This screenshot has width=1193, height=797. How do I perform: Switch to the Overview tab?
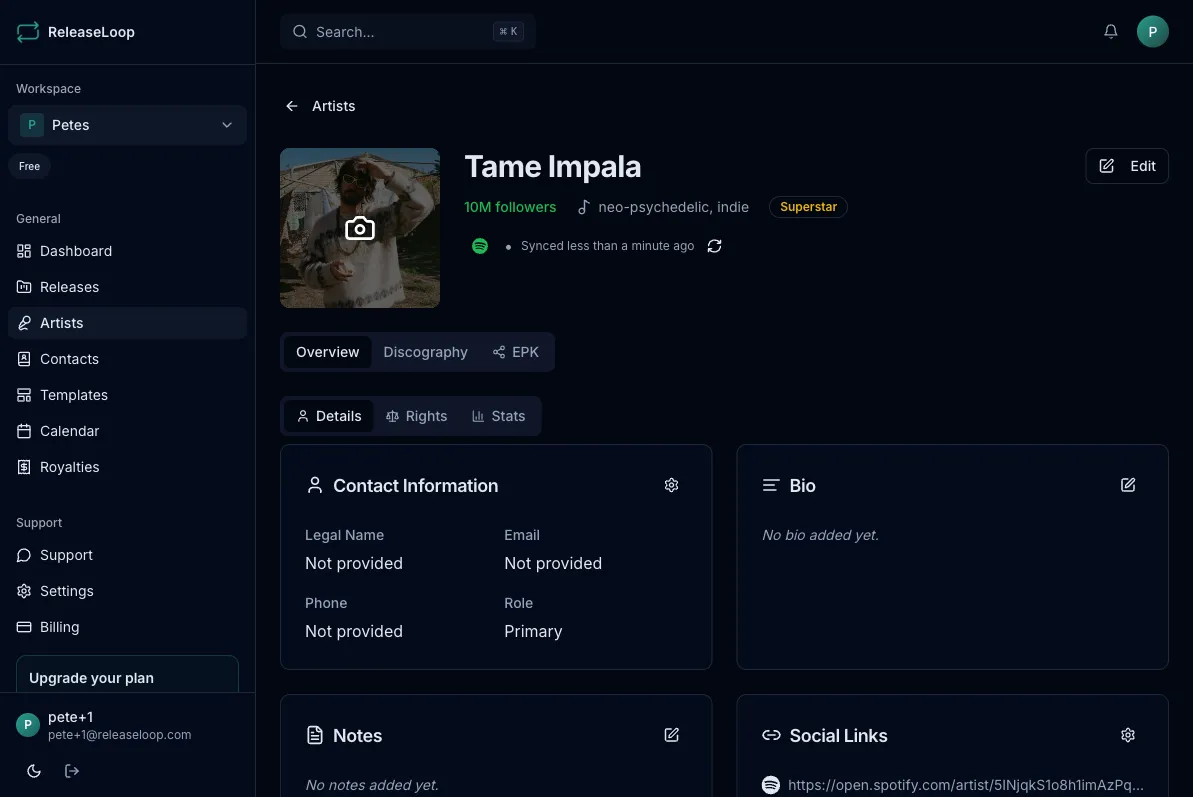coord(327,352)
